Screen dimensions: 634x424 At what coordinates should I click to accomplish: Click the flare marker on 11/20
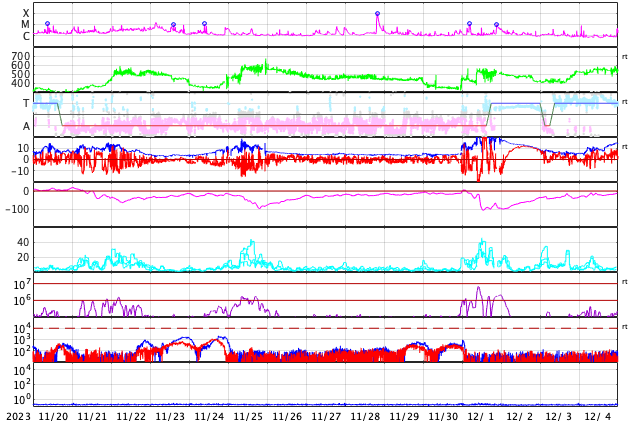47,24
